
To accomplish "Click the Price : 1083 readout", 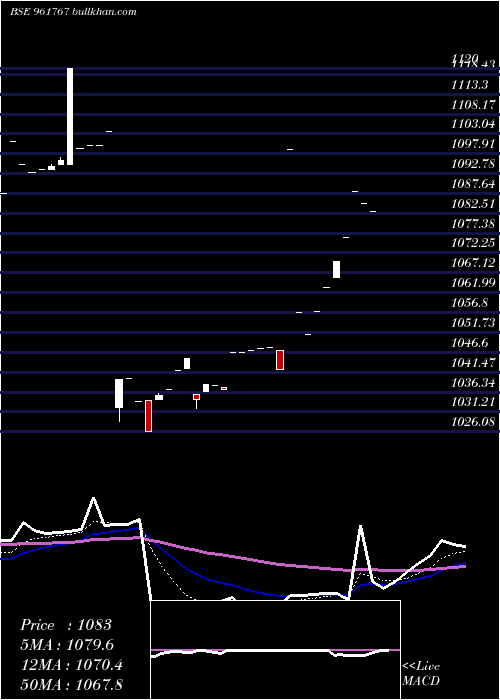I will pos(66,625).
